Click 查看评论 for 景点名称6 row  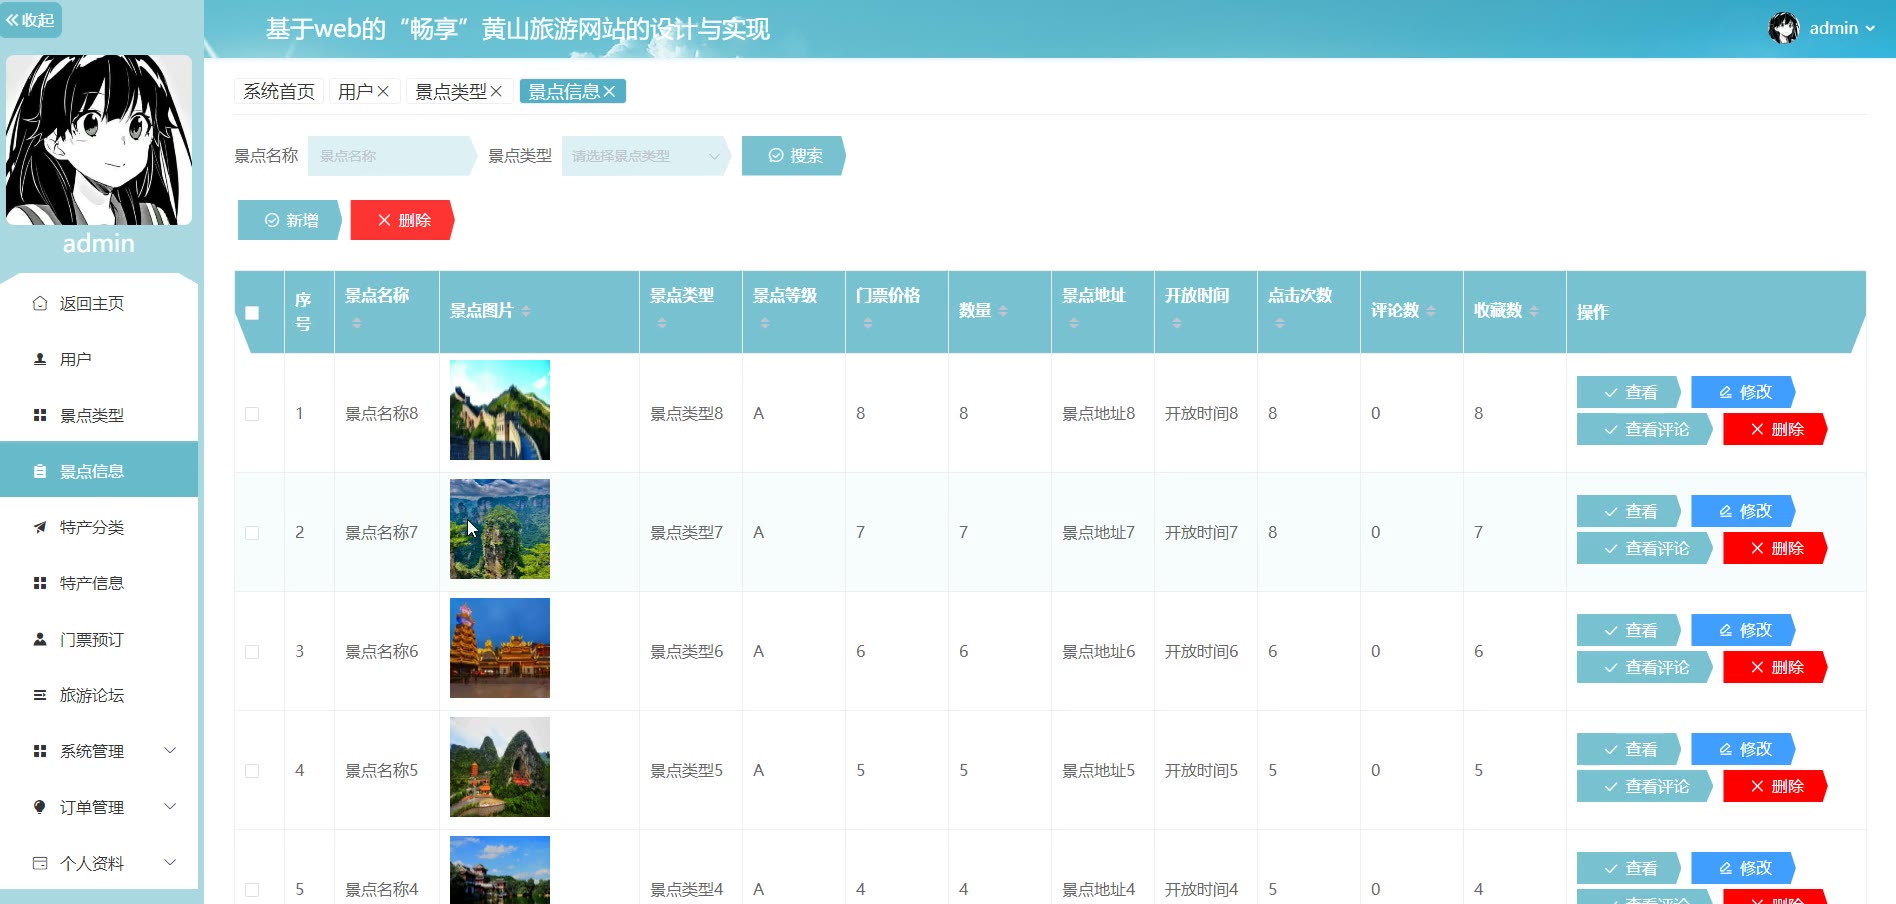[1645, 667]
